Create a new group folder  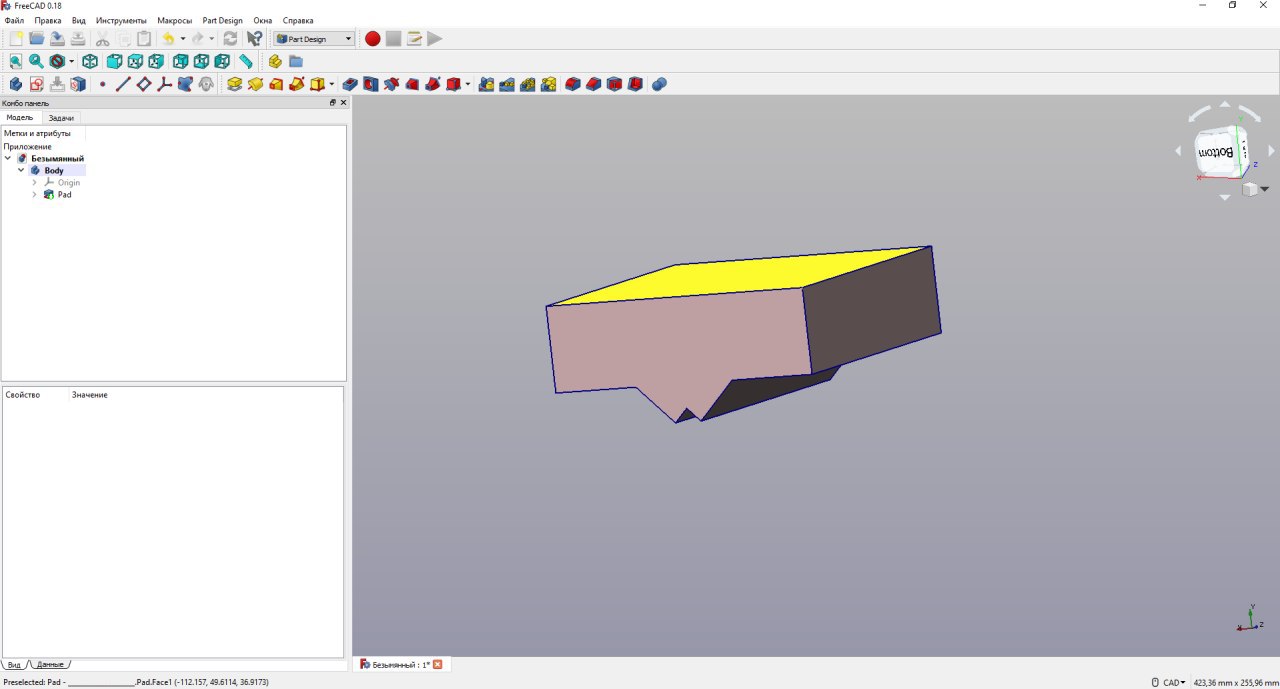(x=296, y=61)
